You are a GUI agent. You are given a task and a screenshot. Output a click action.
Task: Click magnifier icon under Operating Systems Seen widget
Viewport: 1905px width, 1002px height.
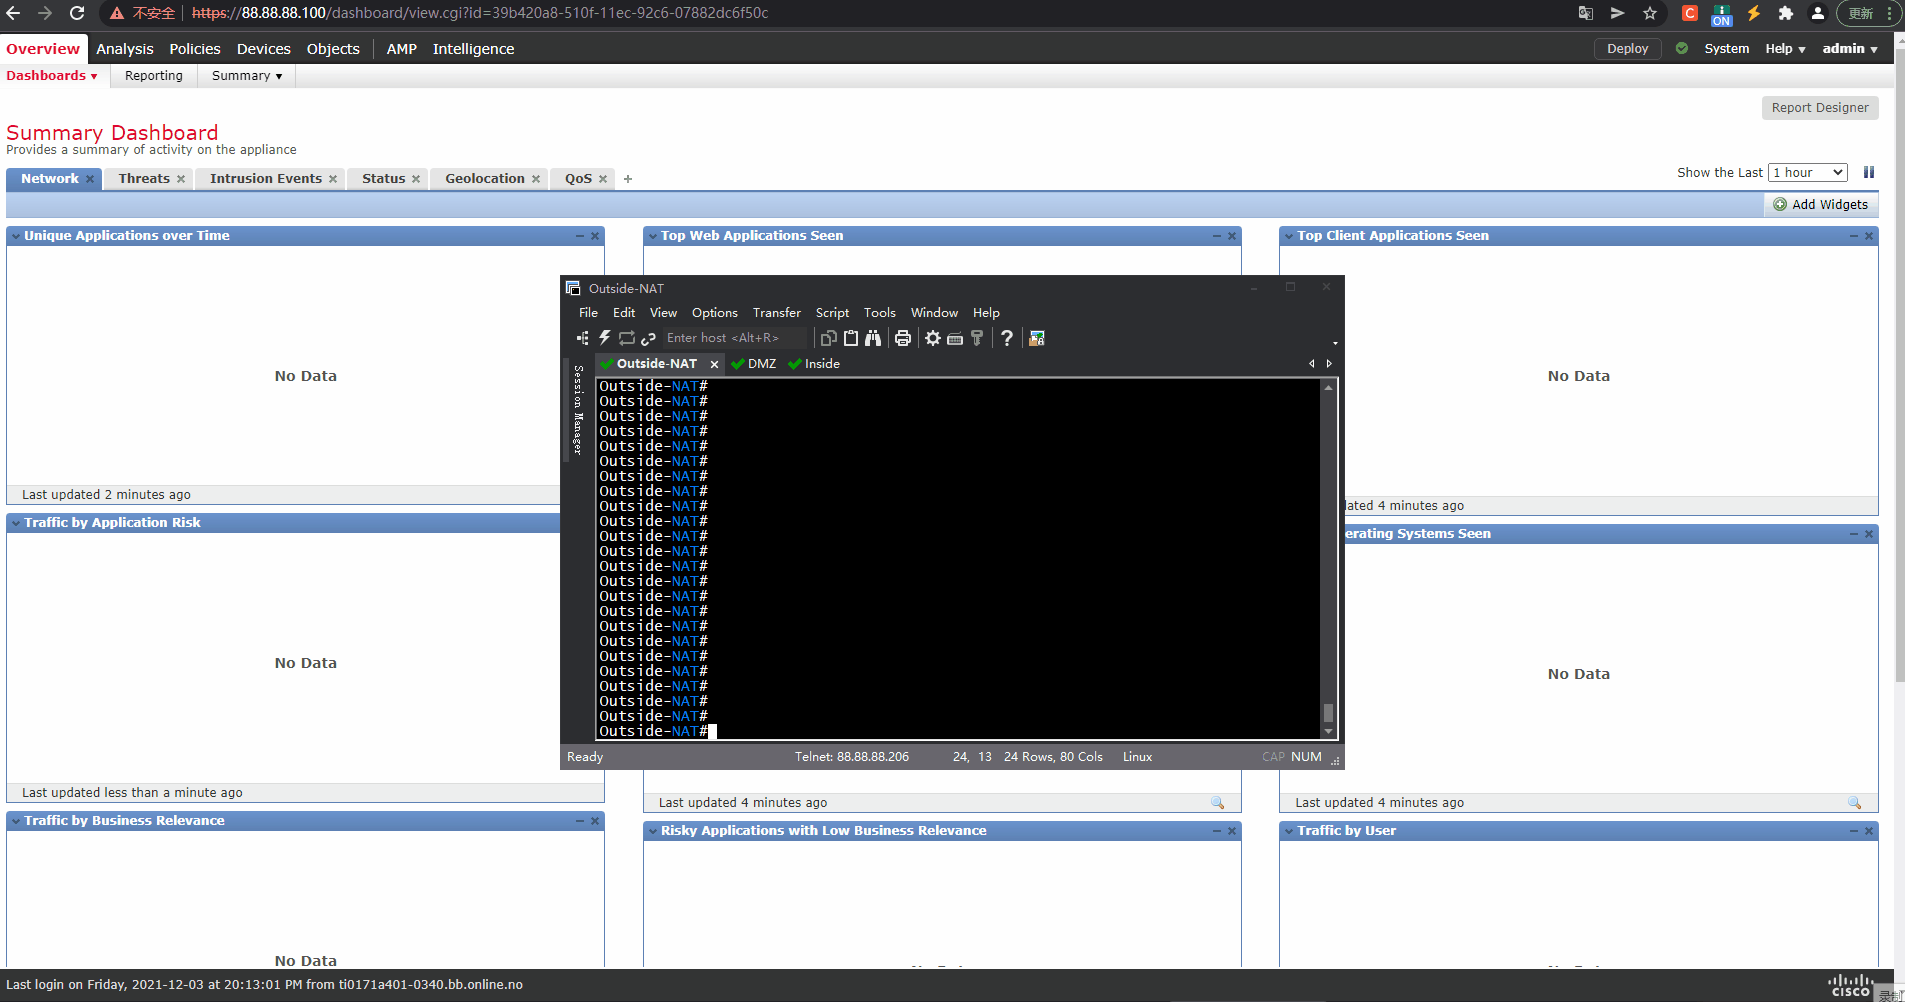1854,802
